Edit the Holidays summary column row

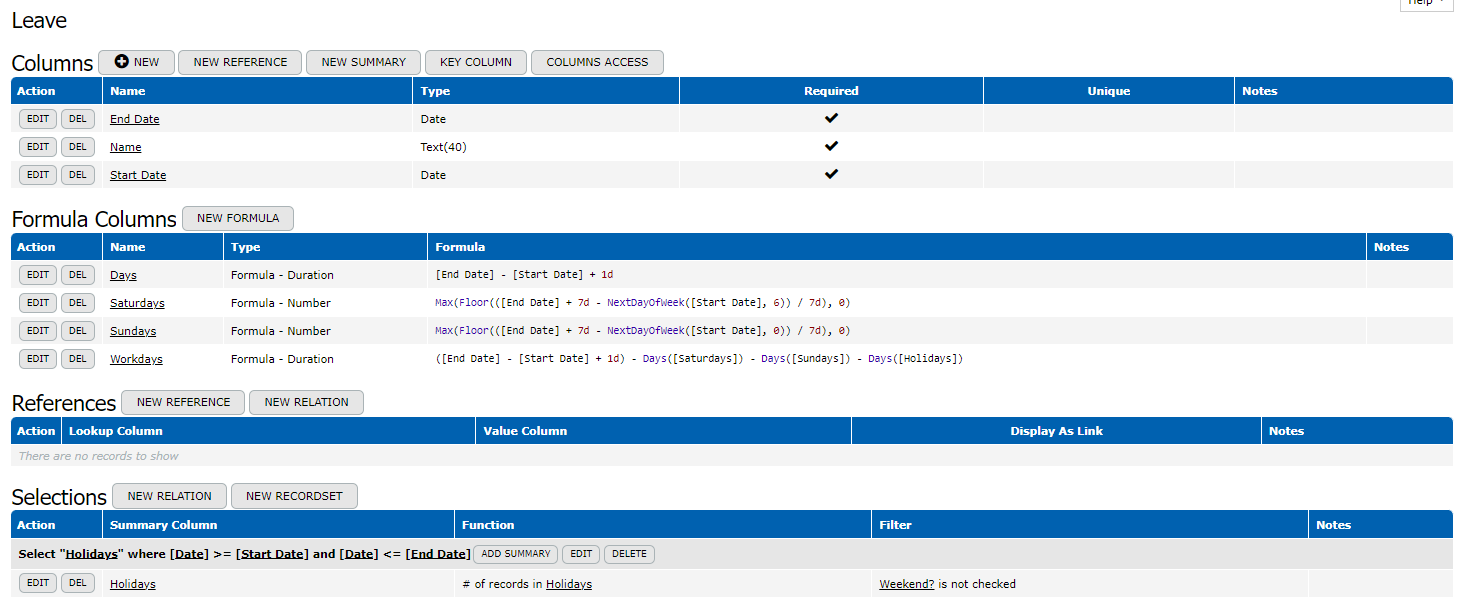coord(38,583)
